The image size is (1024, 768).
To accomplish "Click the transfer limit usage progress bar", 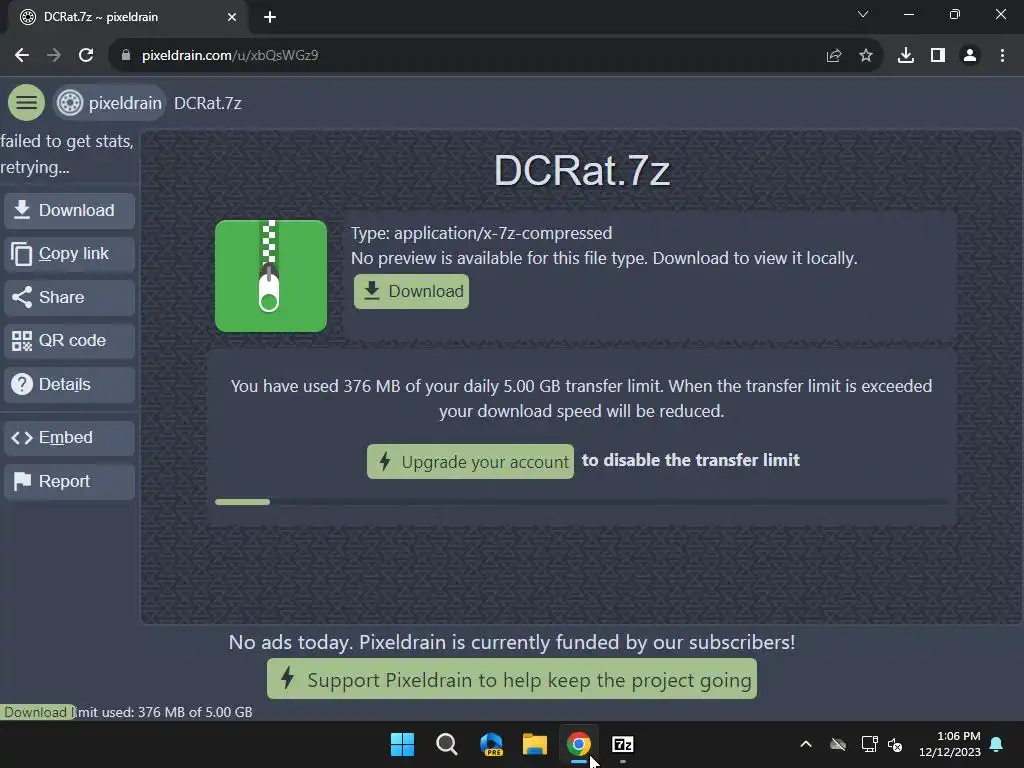I will [x=581, y=502].
